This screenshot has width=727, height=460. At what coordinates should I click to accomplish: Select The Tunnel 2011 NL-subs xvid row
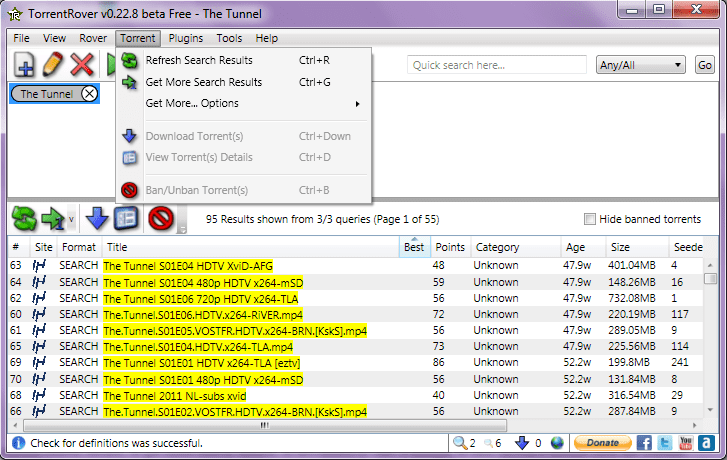click(355, 396)
